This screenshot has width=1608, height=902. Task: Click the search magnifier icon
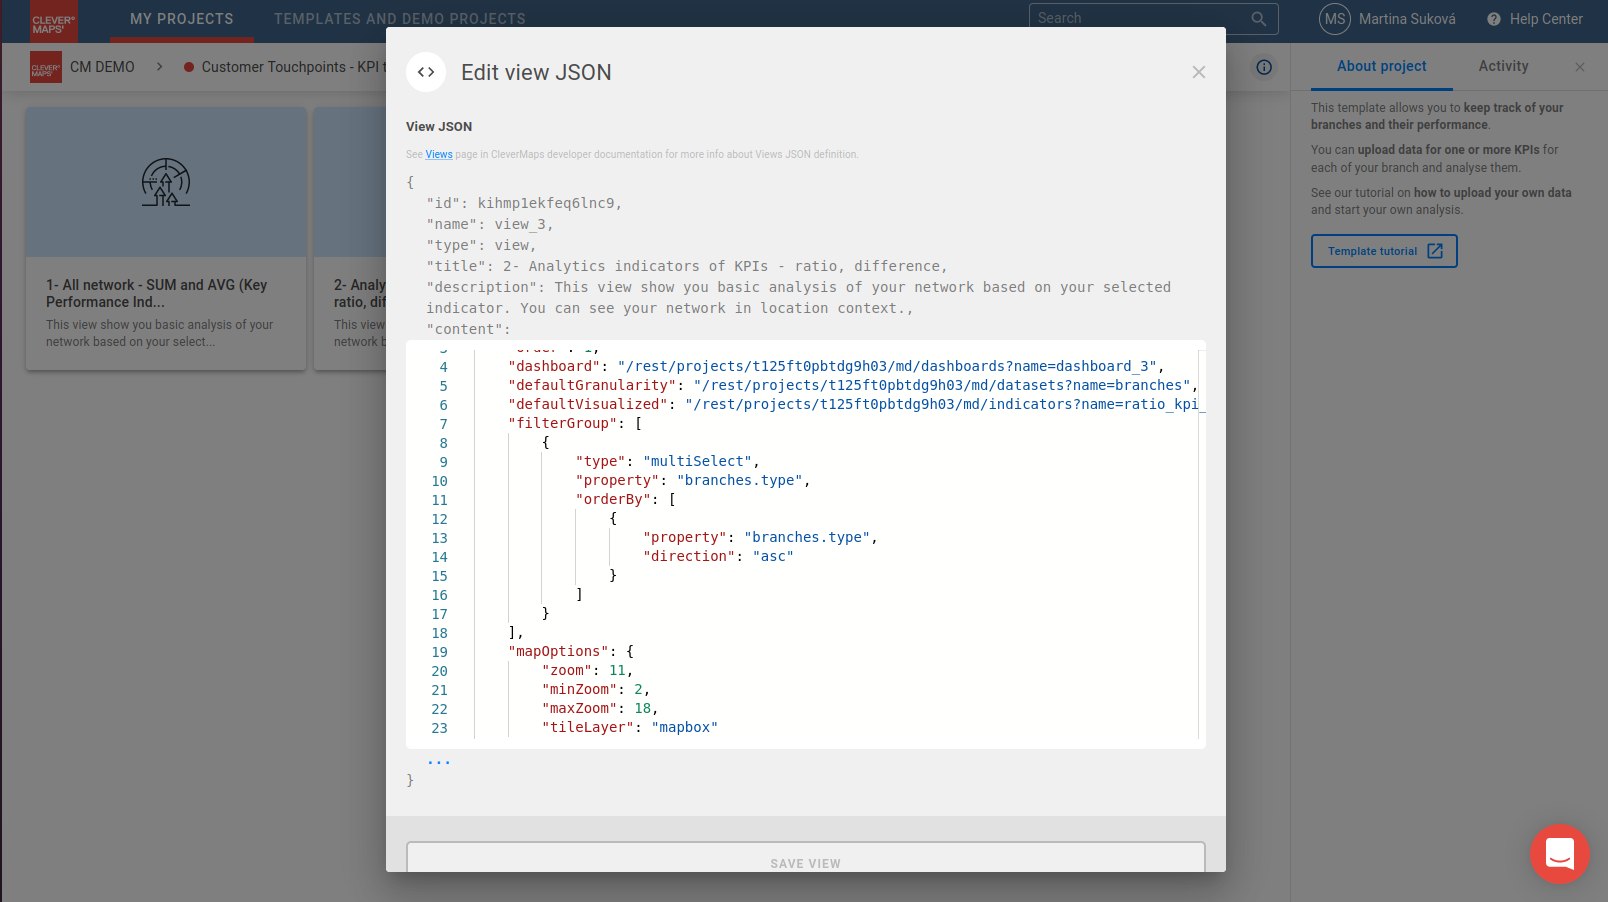point(1258,19)
